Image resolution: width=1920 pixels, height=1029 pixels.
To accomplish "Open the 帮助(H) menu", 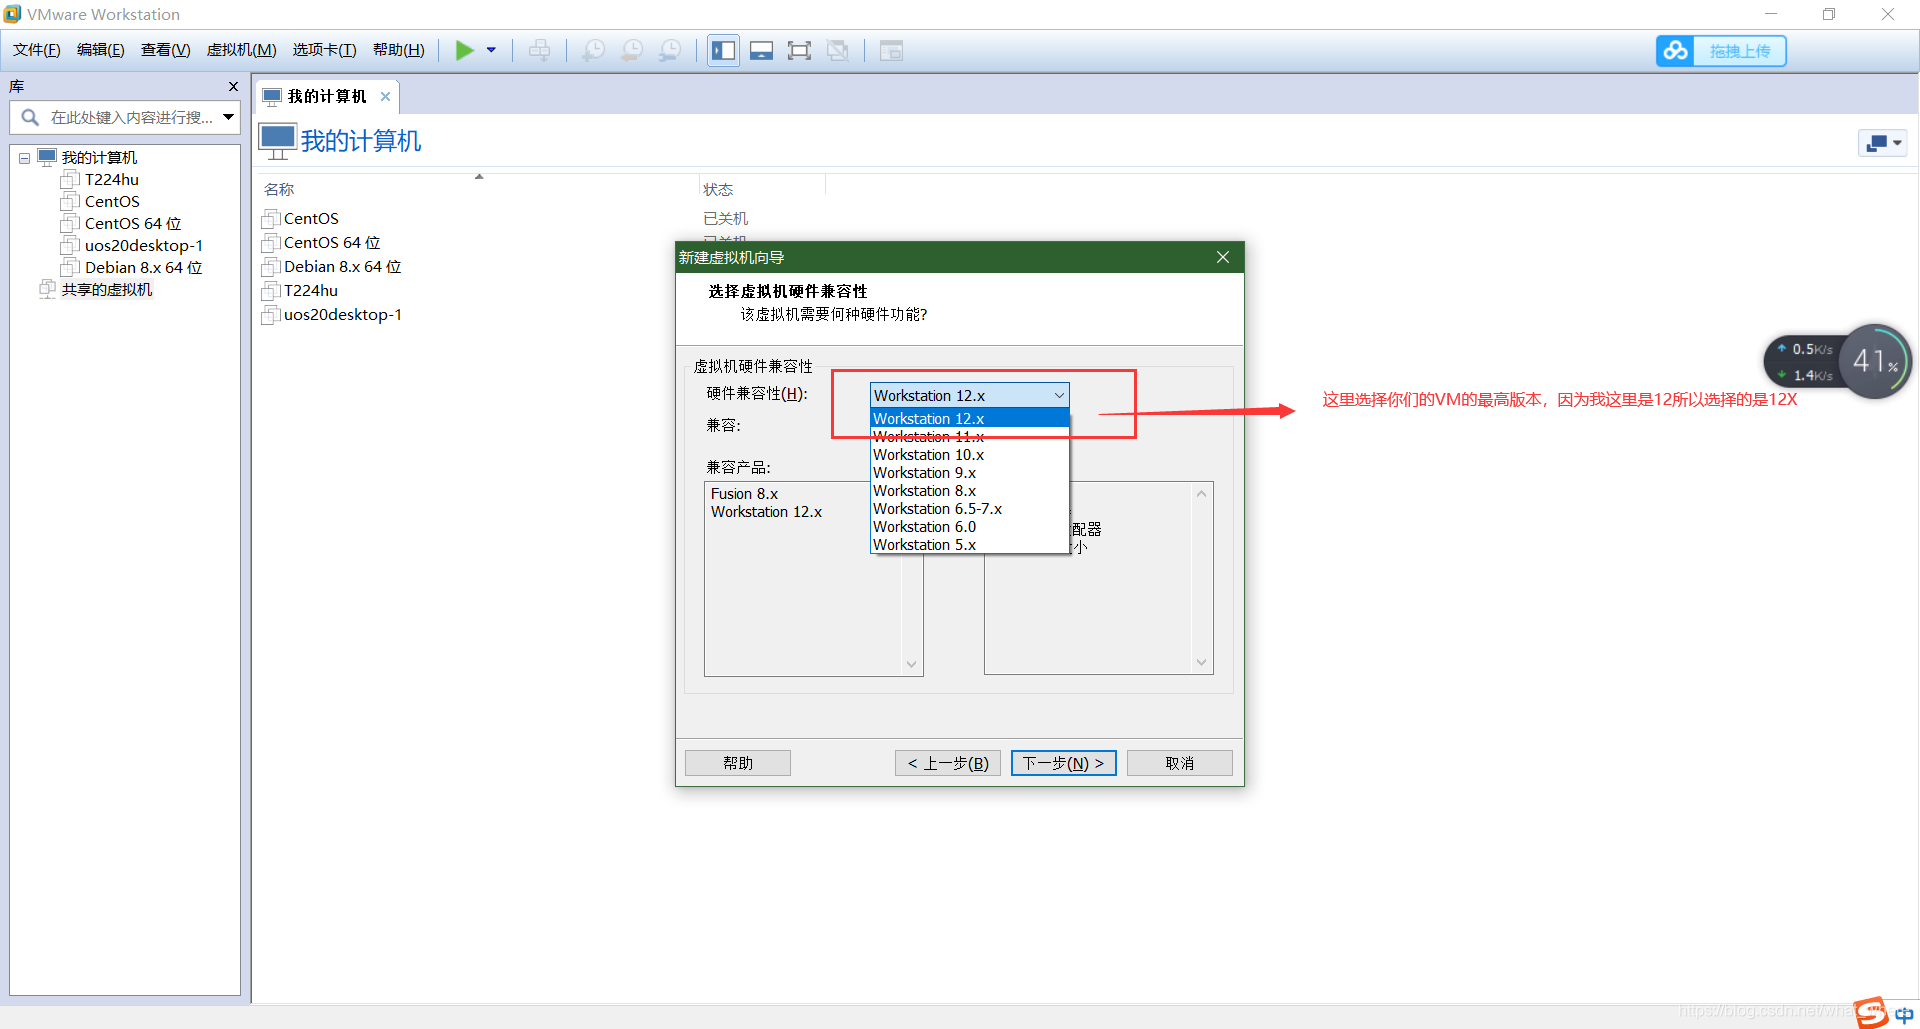I will 399,50.
